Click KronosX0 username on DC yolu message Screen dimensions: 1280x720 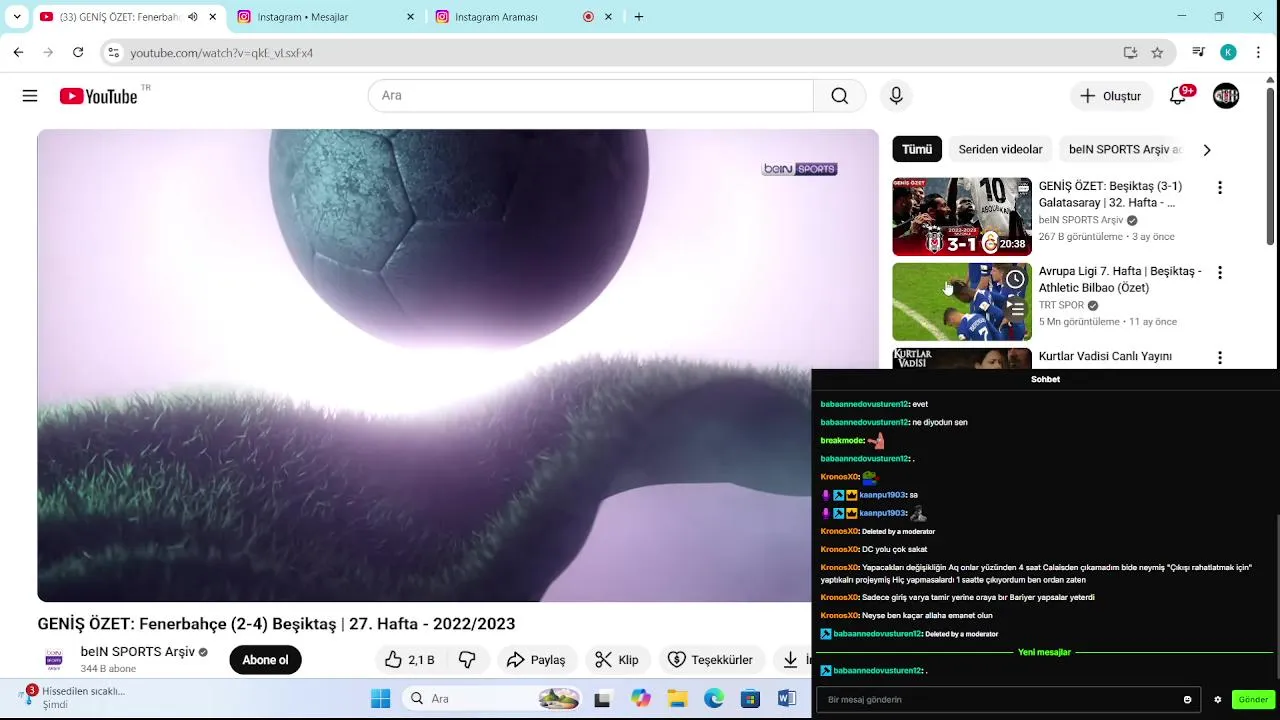click(839, 549)
